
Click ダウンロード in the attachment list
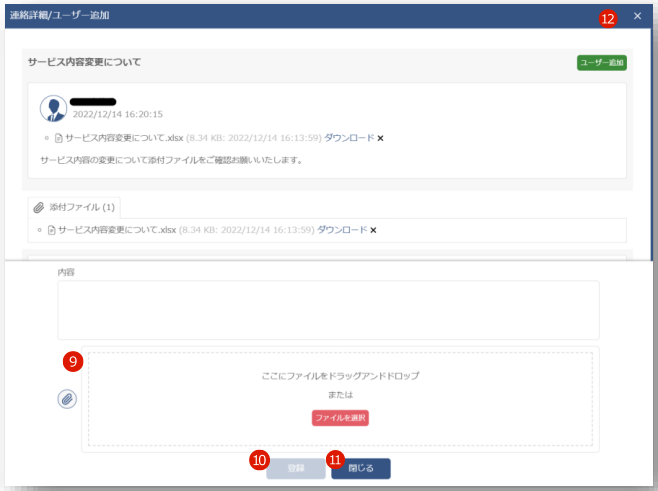(341, 230)
